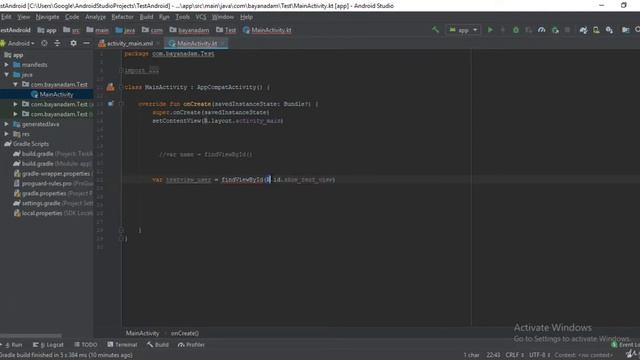Click the related XML file gutter icon beside class MainActivity
This screenshot has height=360, width=640.
tap(111, 87)
